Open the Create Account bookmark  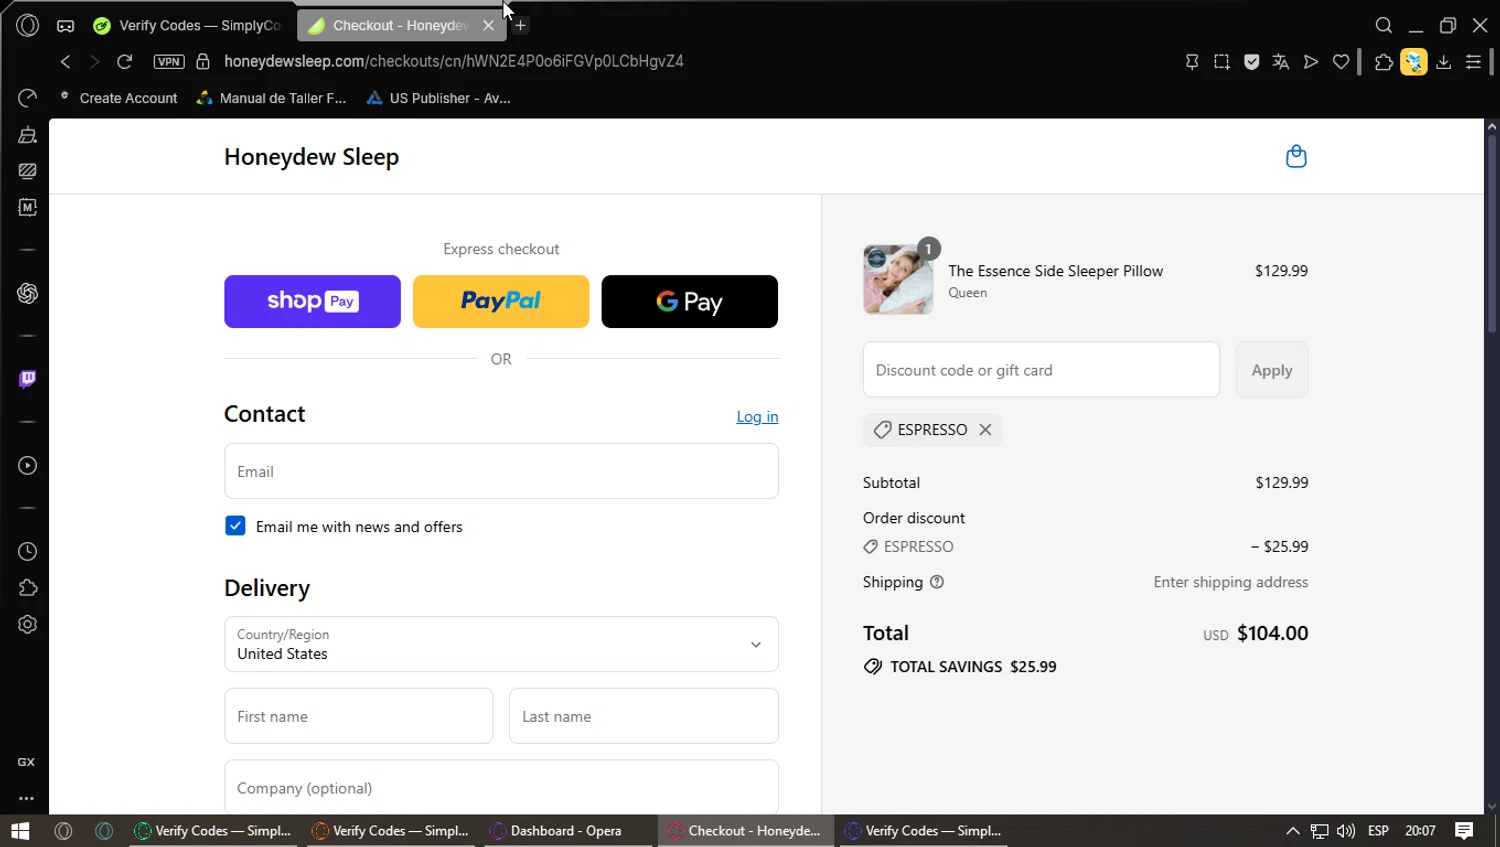[x=118, y=98]
